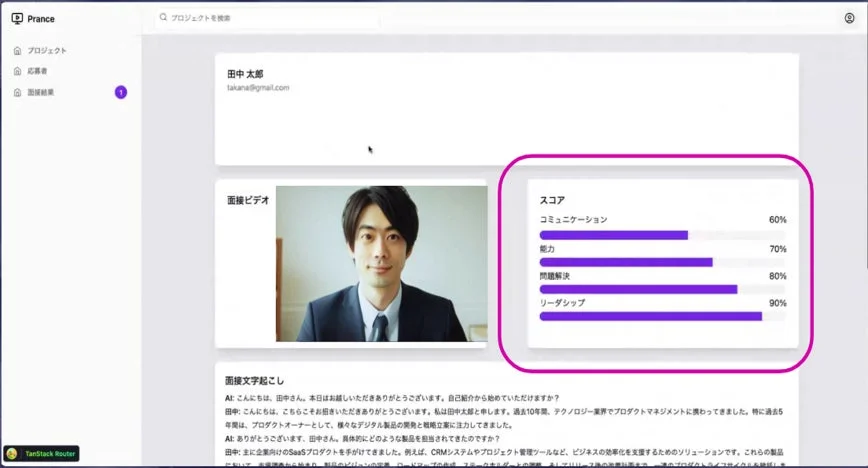Image resolution: width=868 pixels, height=468 pixels.
Task: Click the search magnifier icon
Action: [163, 17]
